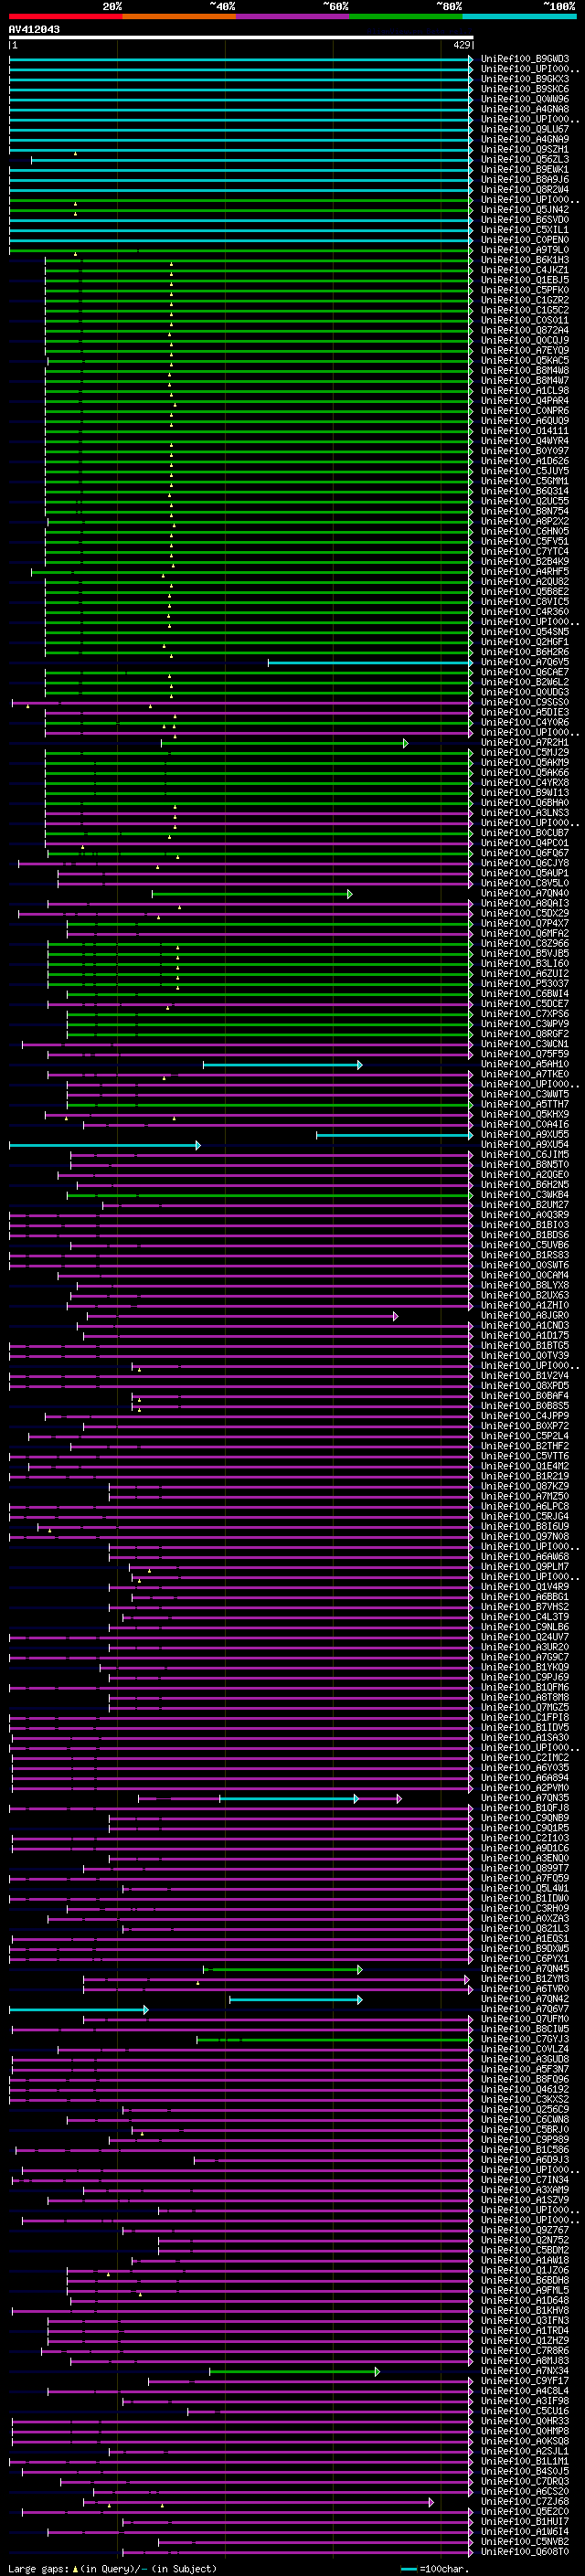Open the UniRef100_Q8R2W4 hit label
This screenshot has width=585, height=2576.
[x=525, y=190]
